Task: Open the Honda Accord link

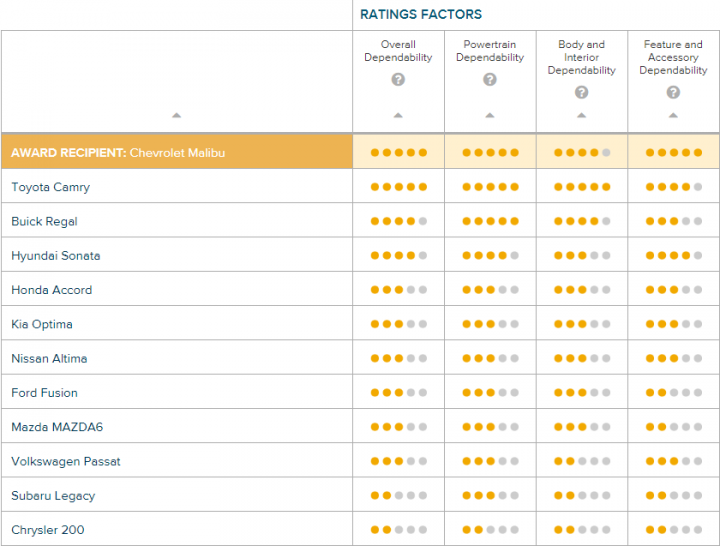Action: point(51,290)
